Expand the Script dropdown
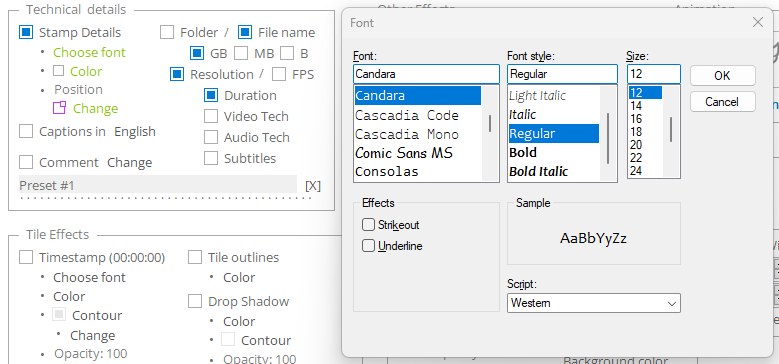Viewport: 779px width, 364px height. [594, 303]
